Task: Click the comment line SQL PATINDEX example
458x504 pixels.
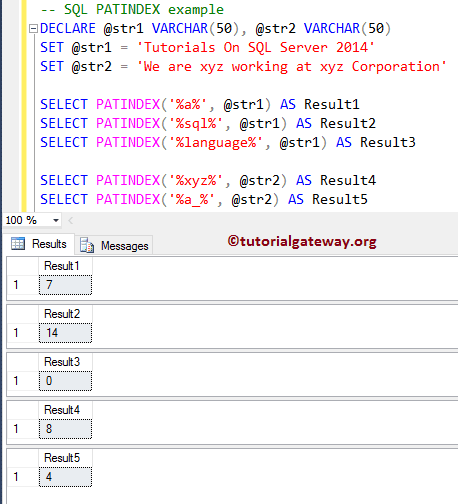Action: [132, 10]
